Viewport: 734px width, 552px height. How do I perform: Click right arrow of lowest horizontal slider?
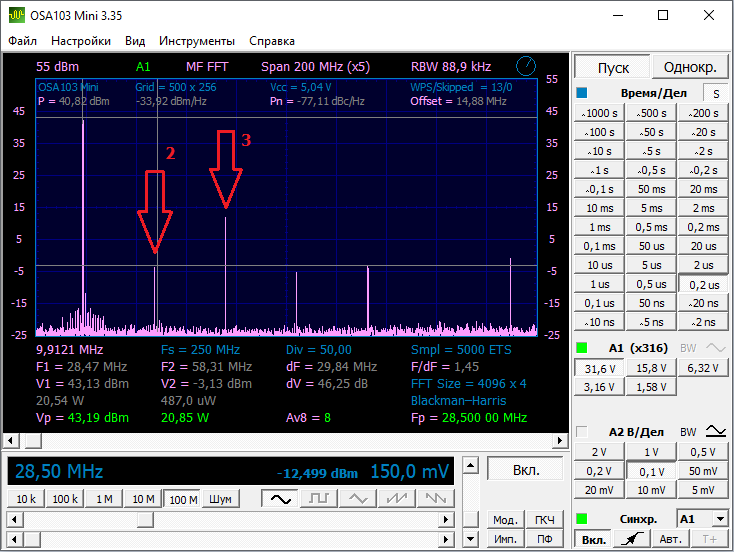pyautogui.click(x=446, y=539)
